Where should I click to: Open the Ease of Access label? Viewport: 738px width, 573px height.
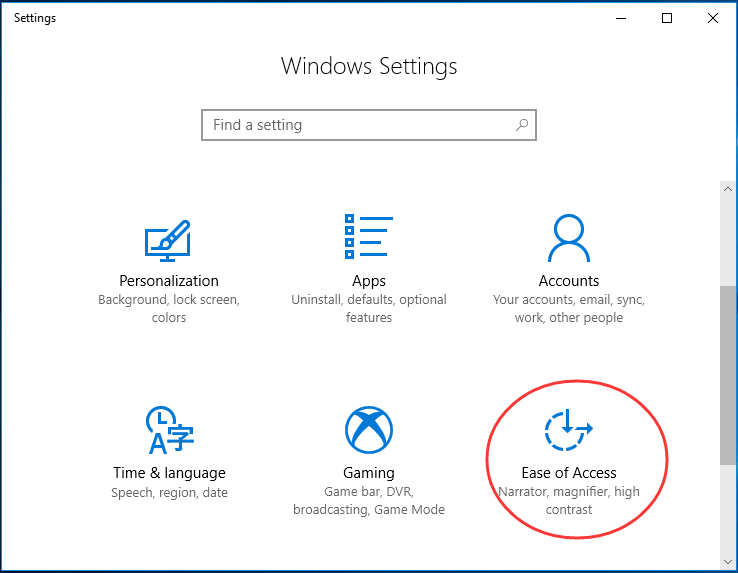568,473
